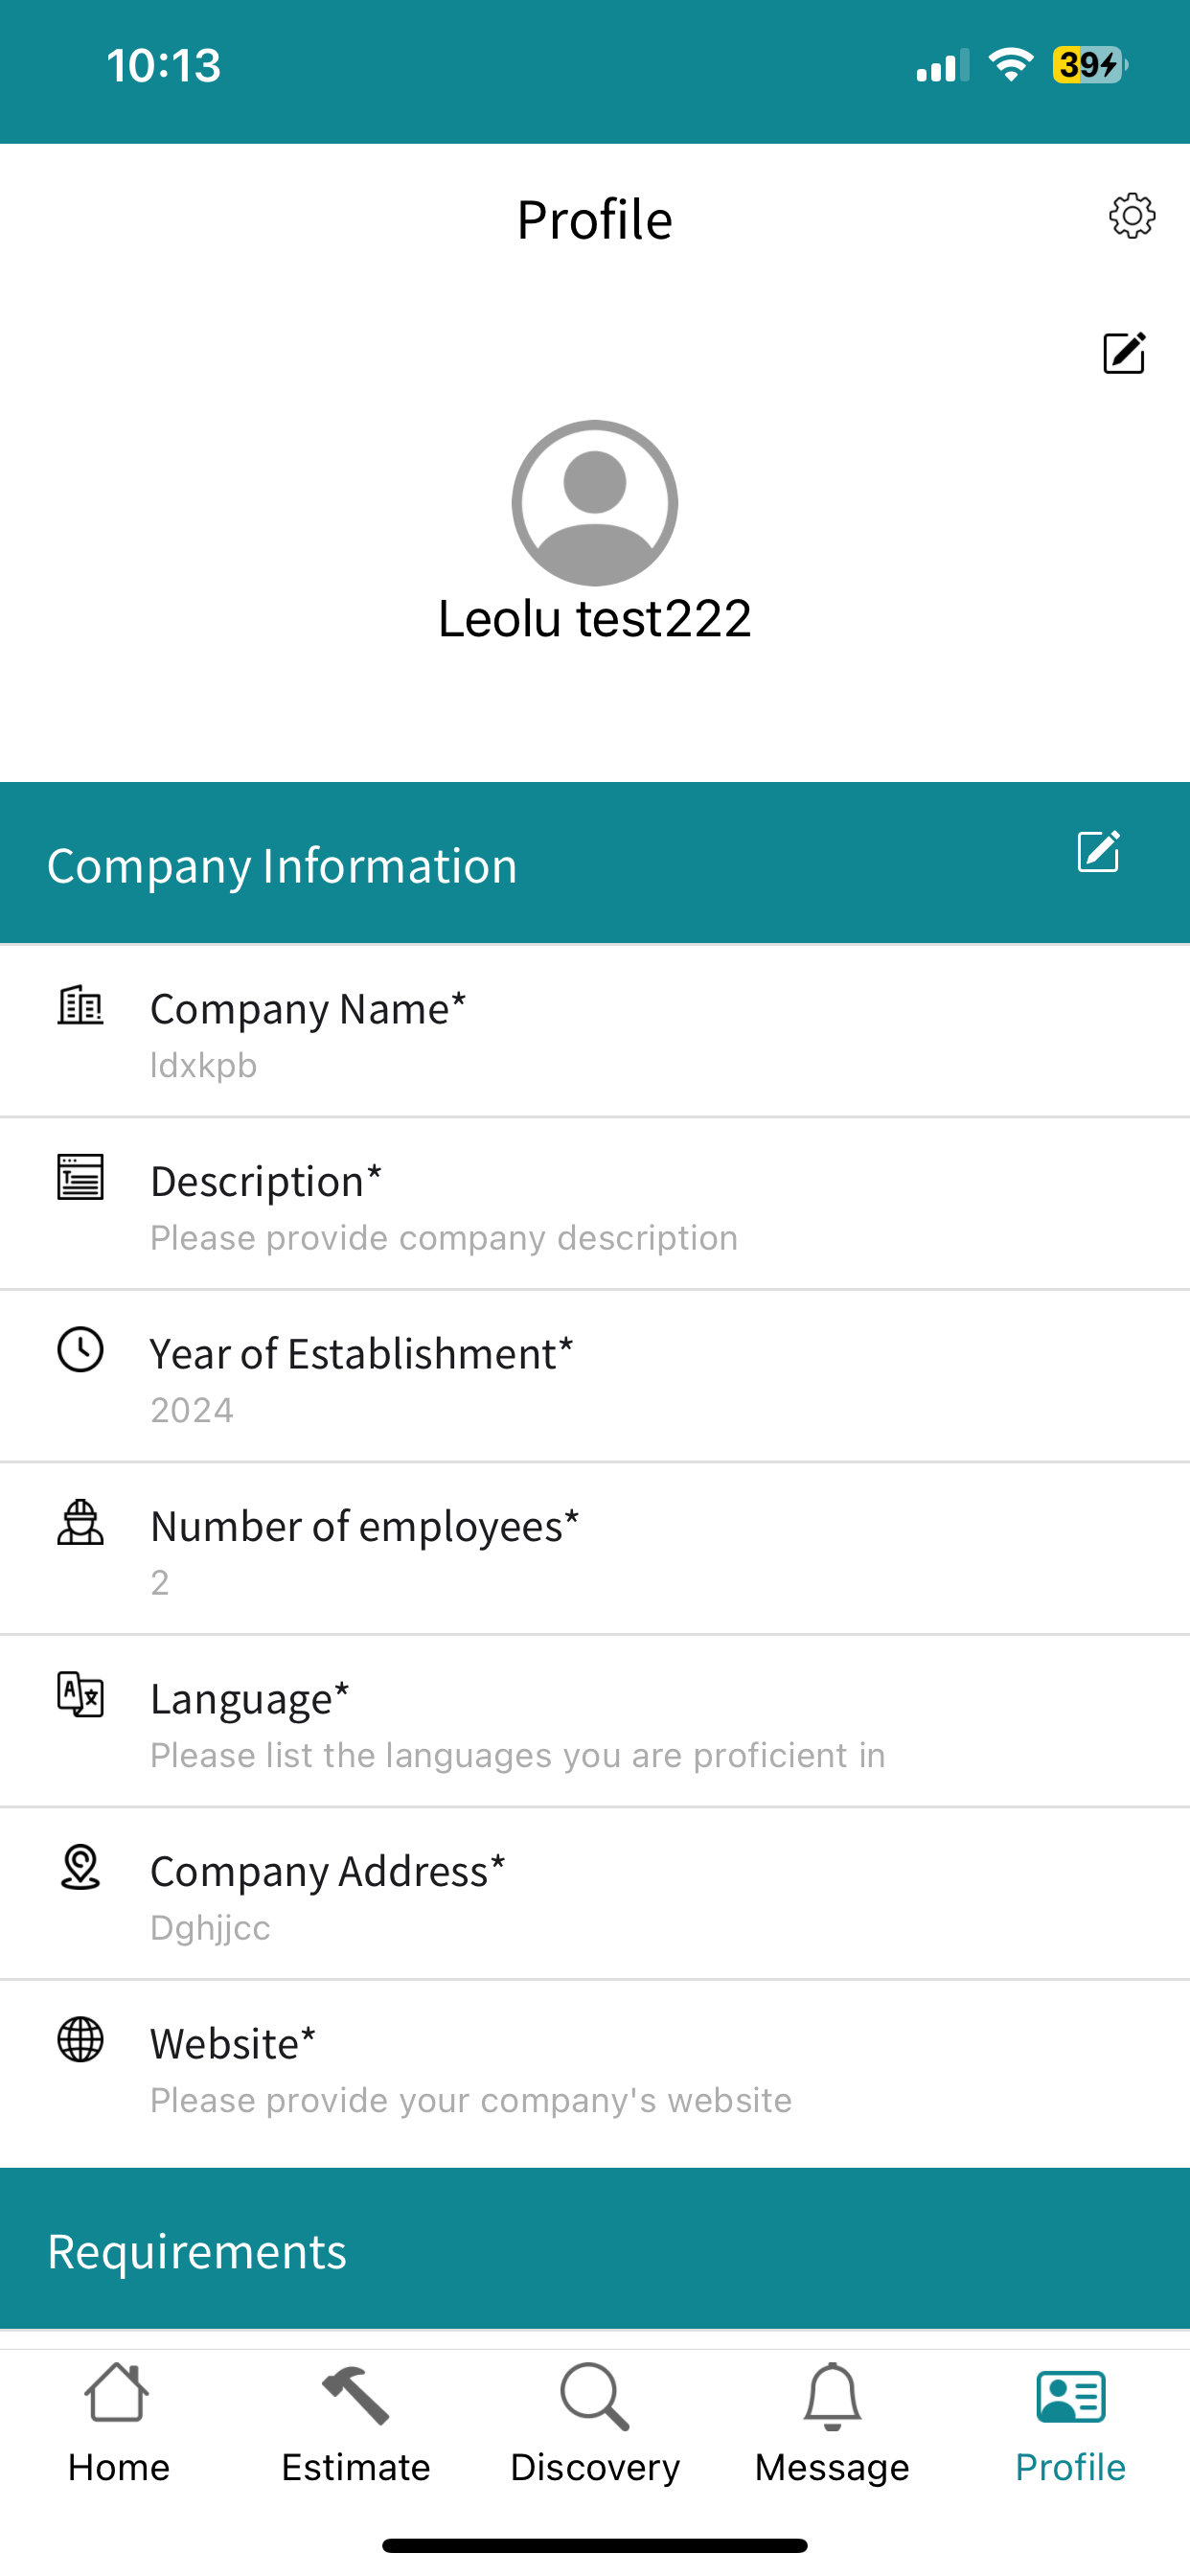Tap the Language translate icon
Image resolution: width=1190 pixels, height=2576 pixels.
80,1694
